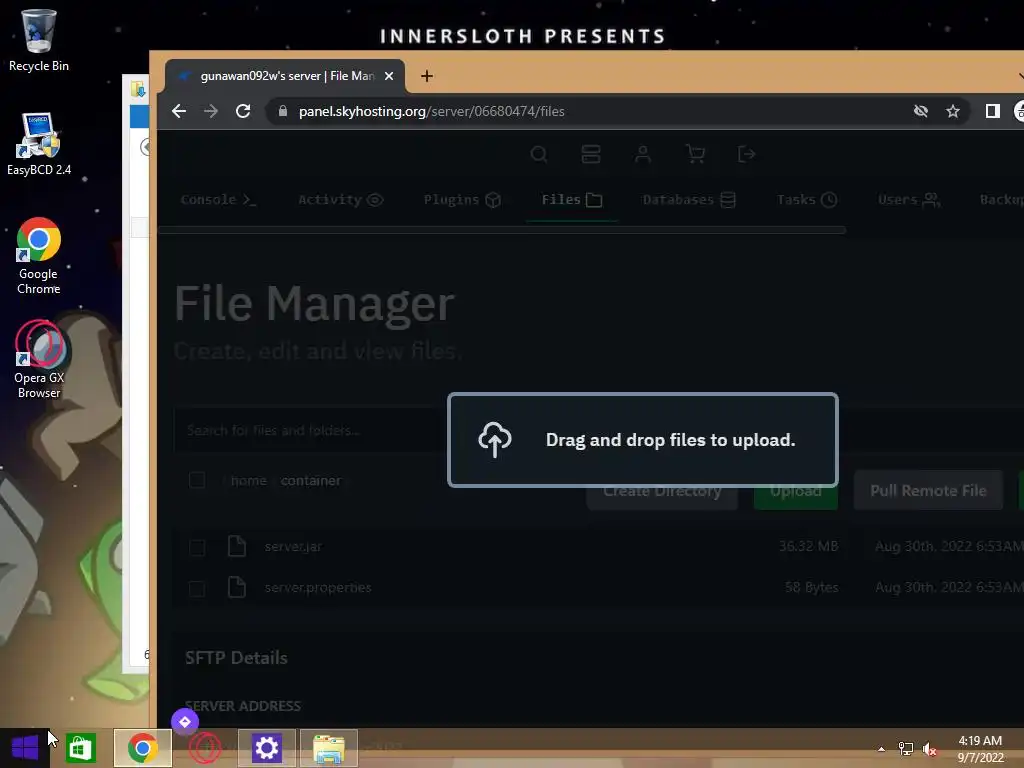Show hidden tray icons with the arrow
This screenshot has width=1024, height=768.
pyautogui.click(x=881, y=749)
